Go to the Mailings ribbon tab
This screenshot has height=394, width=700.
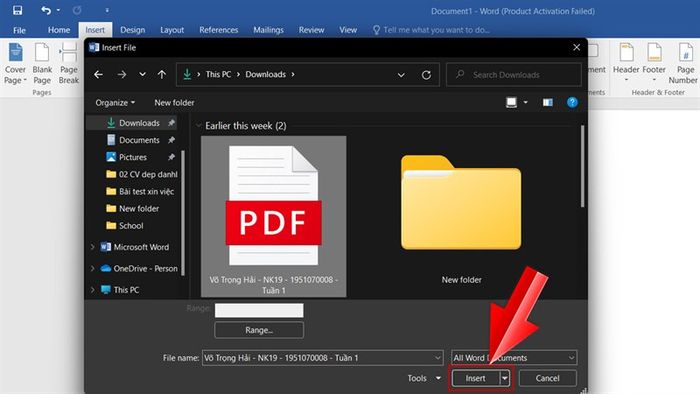[268, 30]
